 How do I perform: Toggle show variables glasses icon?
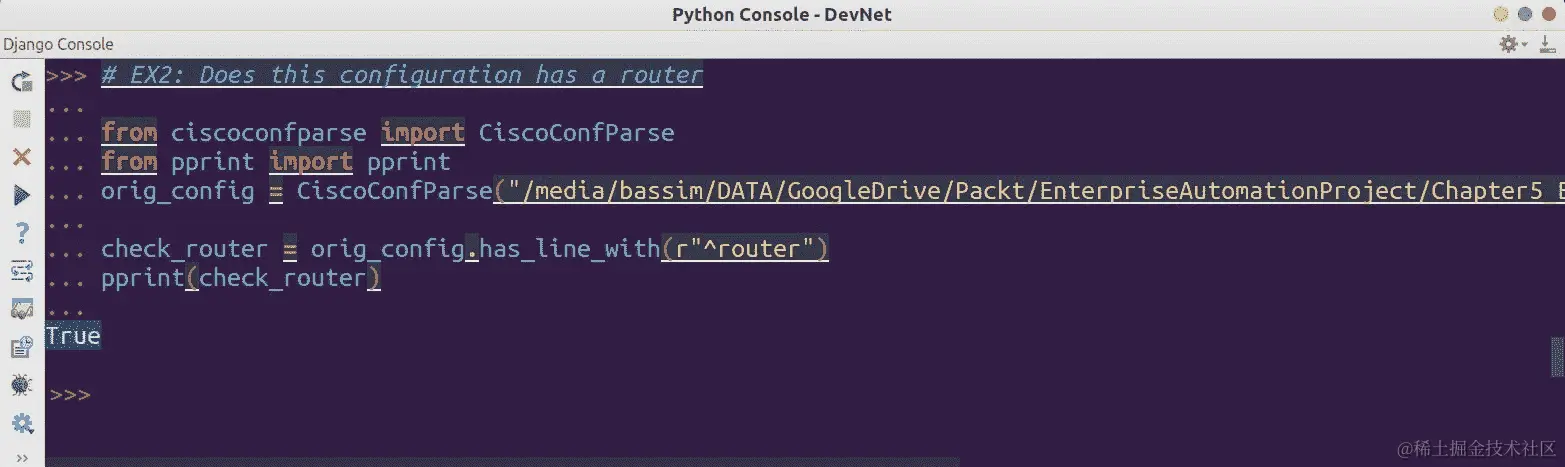pos(22,309)
